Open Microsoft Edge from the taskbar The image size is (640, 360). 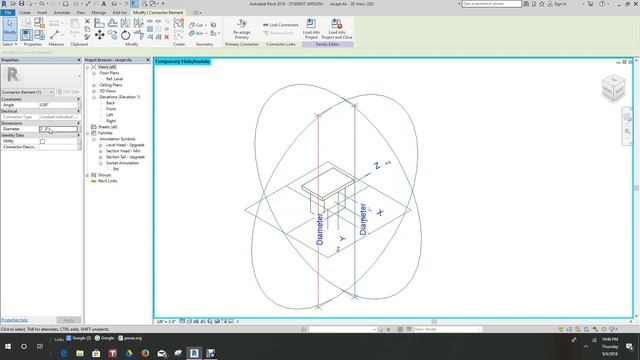coord(64,353)
